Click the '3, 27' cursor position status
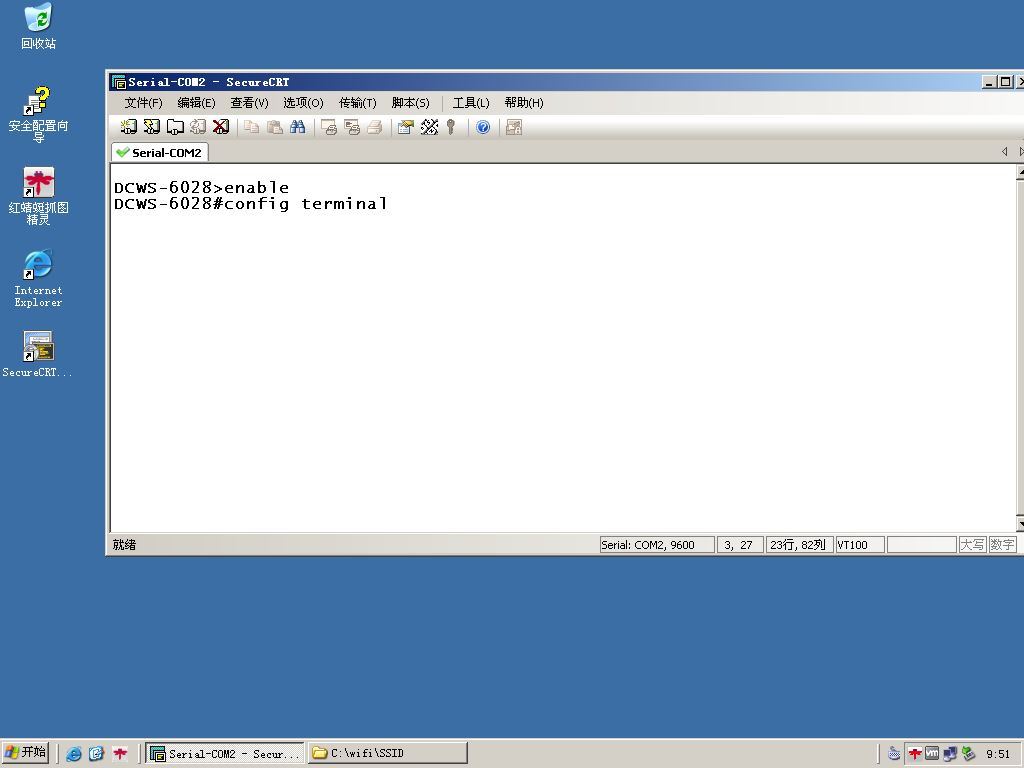Screen dimensions: 1024x768 click(x=740, y=545)
